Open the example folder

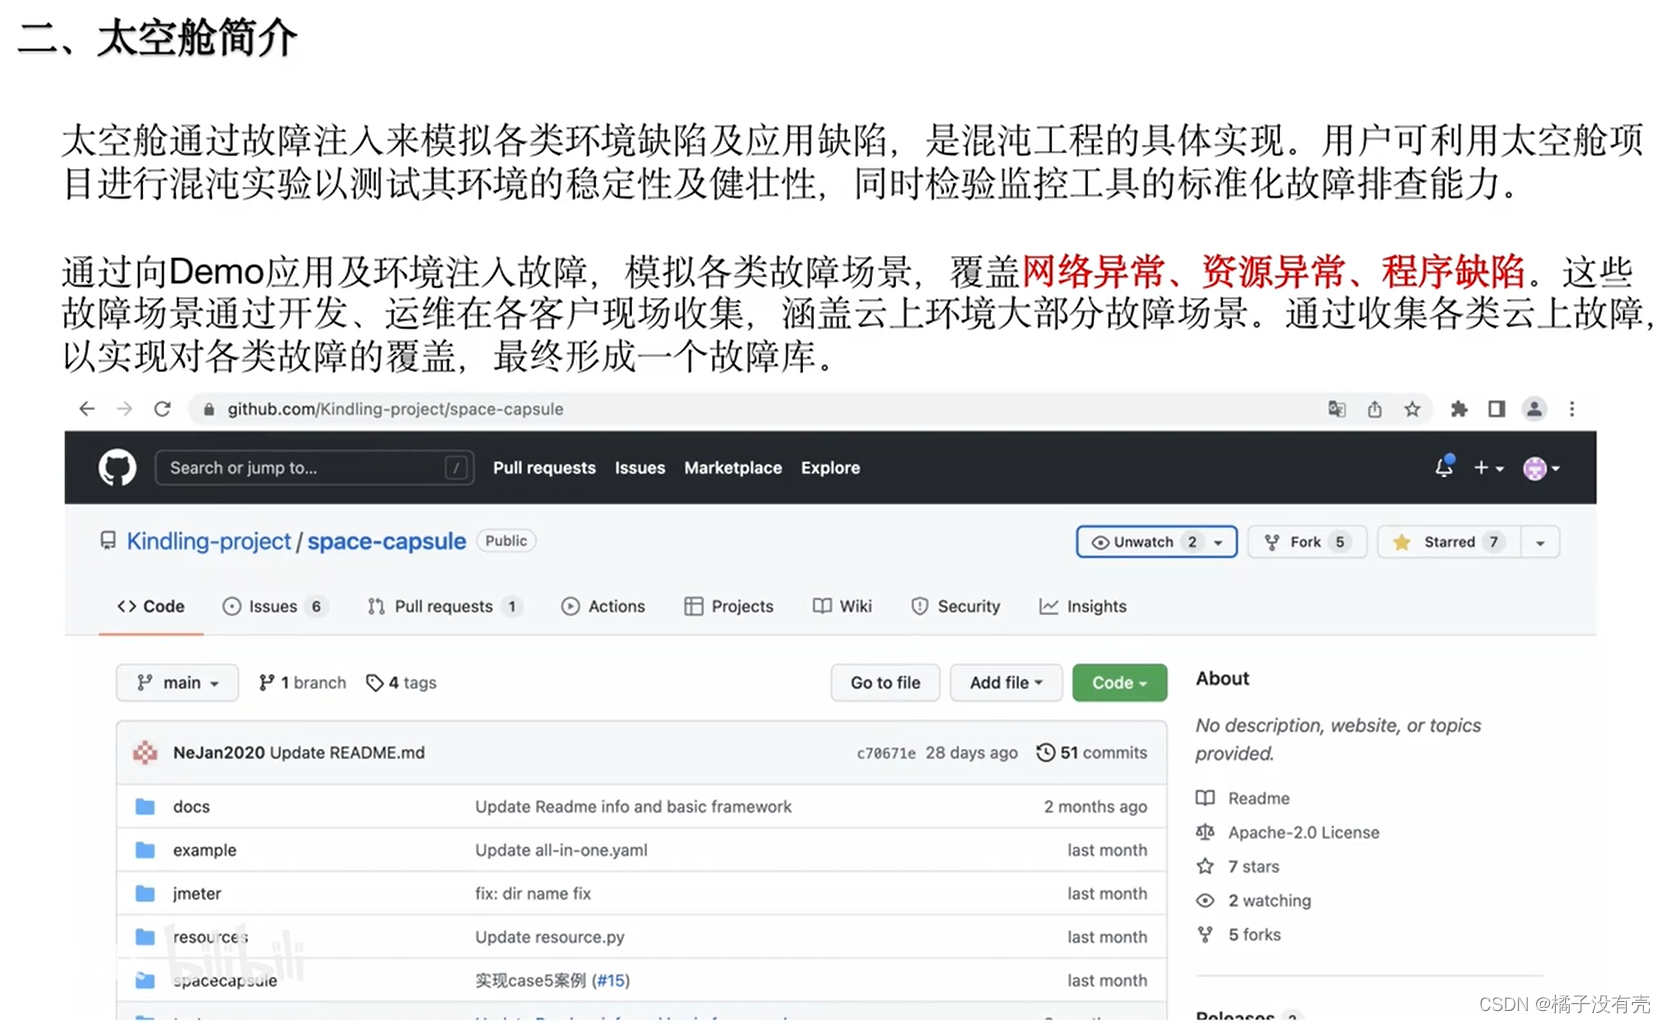pyautogui.click(x=205, y=850)
